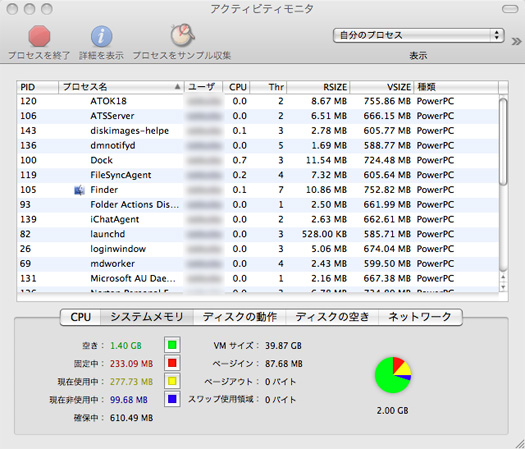
Task: Switch to the ネットワーク tab
Action: click(x=420, y=317)
